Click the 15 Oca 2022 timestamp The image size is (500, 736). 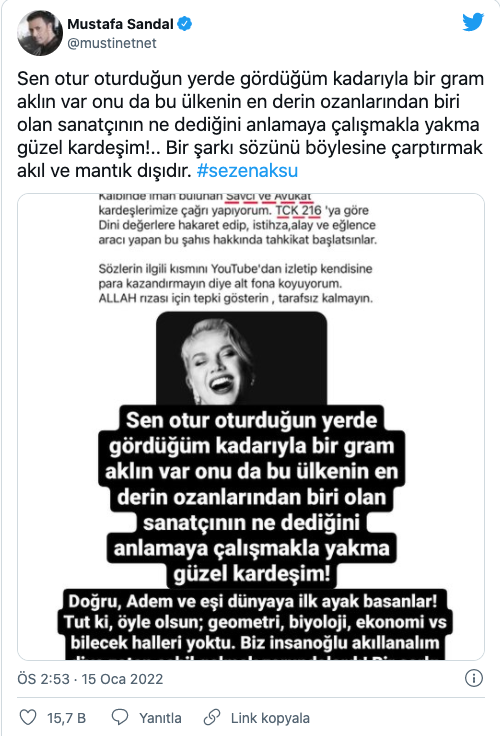click(x=122, y=679)
